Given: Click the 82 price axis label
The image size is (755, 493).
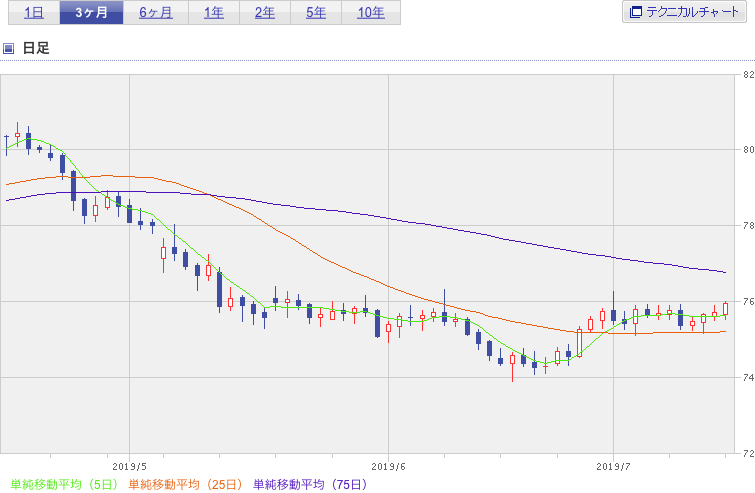Looking at the screenshot, I should [x=749, y=75].
